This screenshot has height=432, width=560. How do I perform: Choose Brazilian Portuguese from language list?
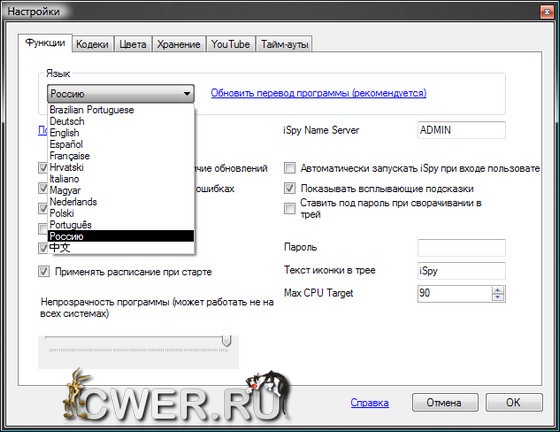[121, 110]
